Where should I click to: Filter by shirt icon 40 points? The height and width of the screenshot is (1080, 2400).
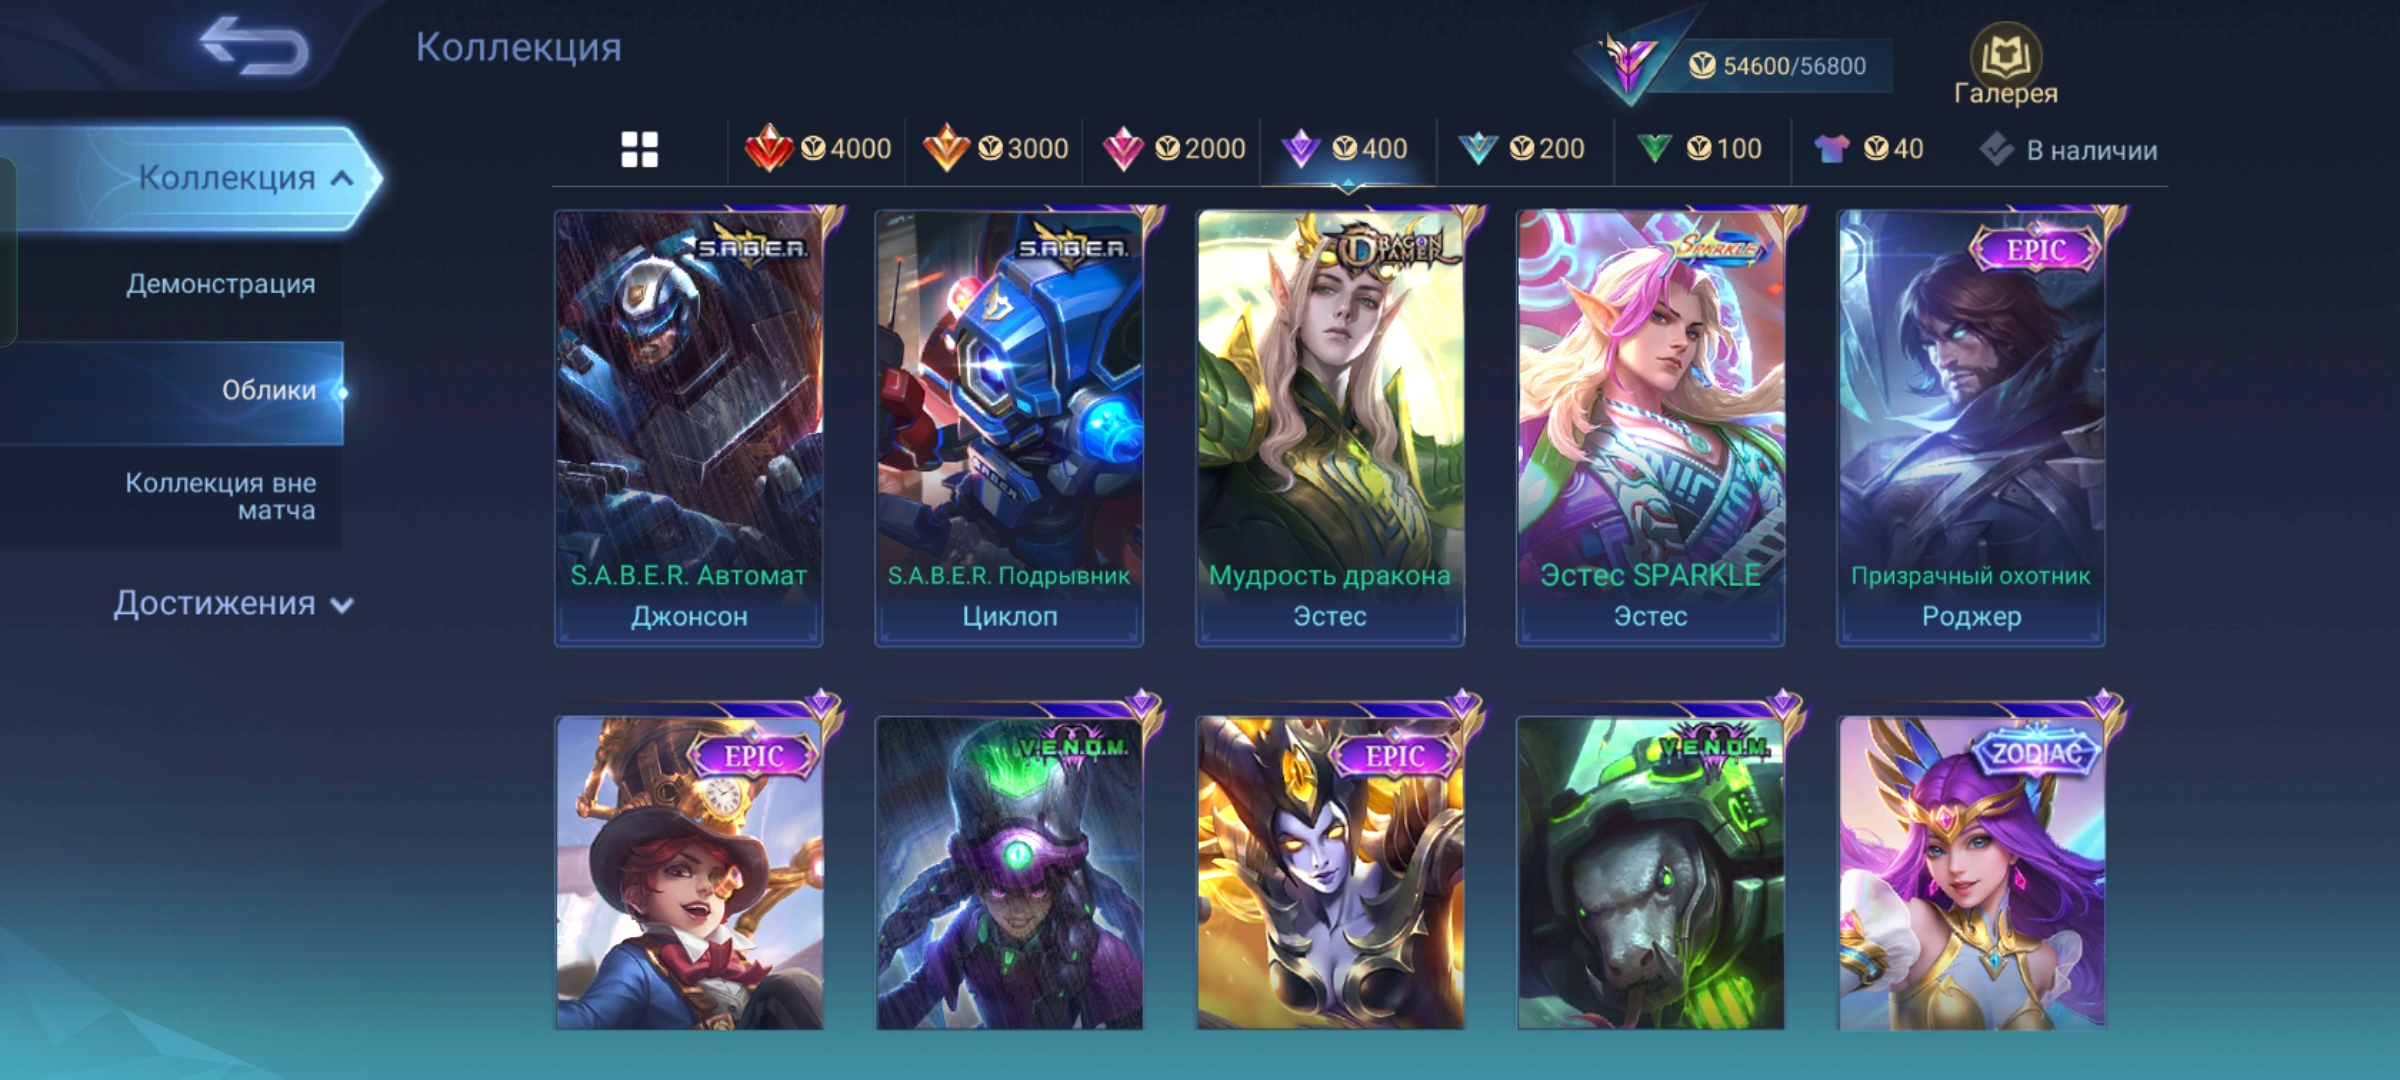click(1869, 149)
